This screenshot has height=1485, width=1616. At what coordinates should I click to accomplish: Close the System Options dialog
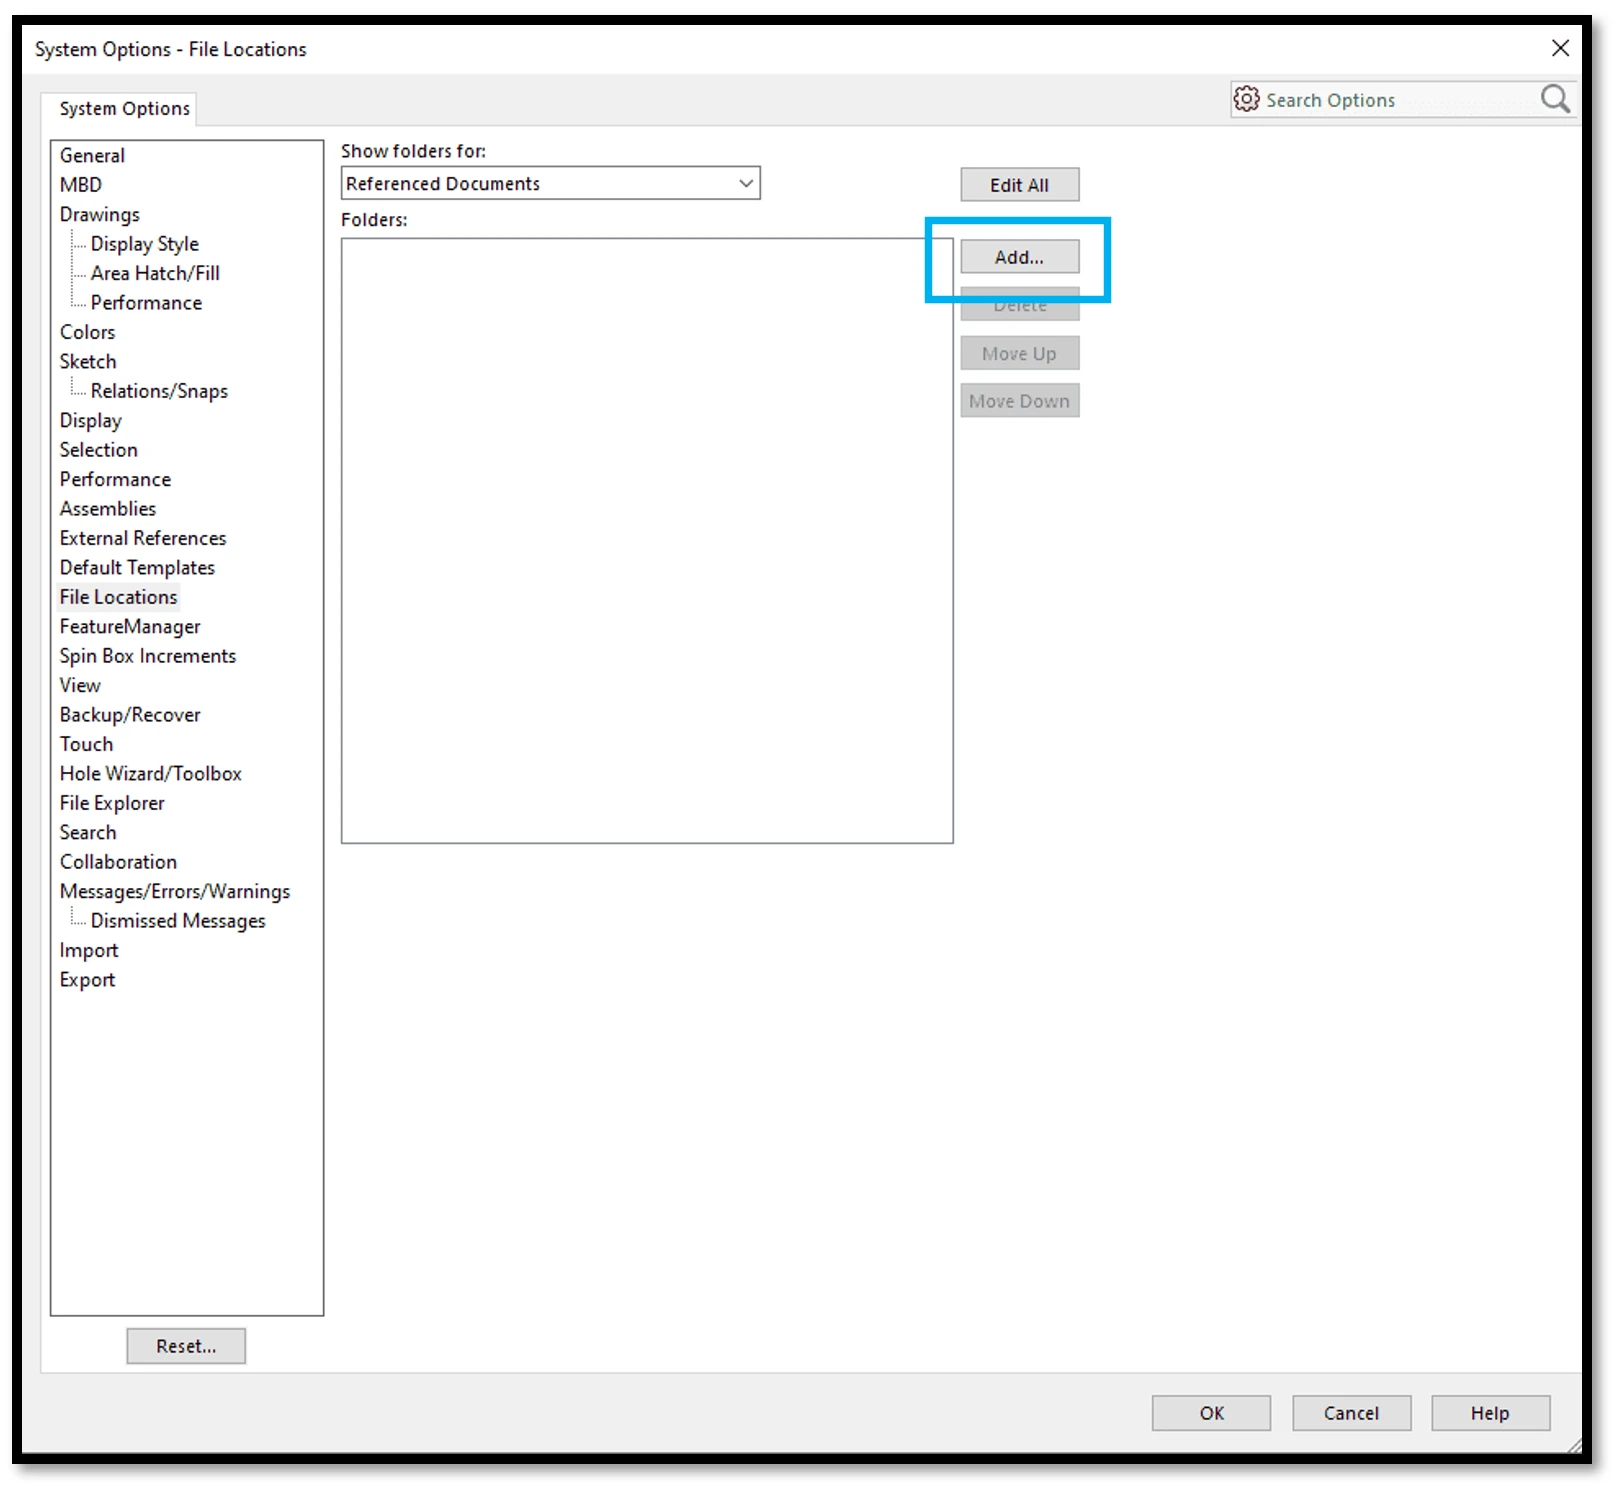tap(1559, 48)
